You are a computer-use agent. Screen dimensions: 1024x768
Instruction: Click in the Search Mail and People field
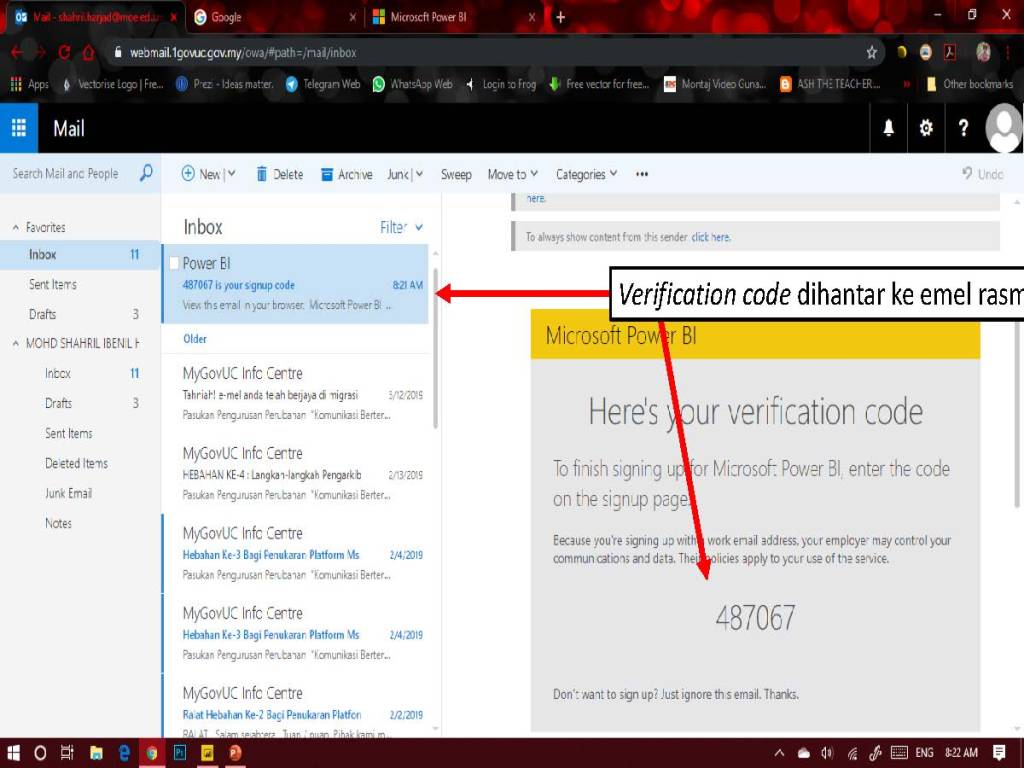point(66,174)
